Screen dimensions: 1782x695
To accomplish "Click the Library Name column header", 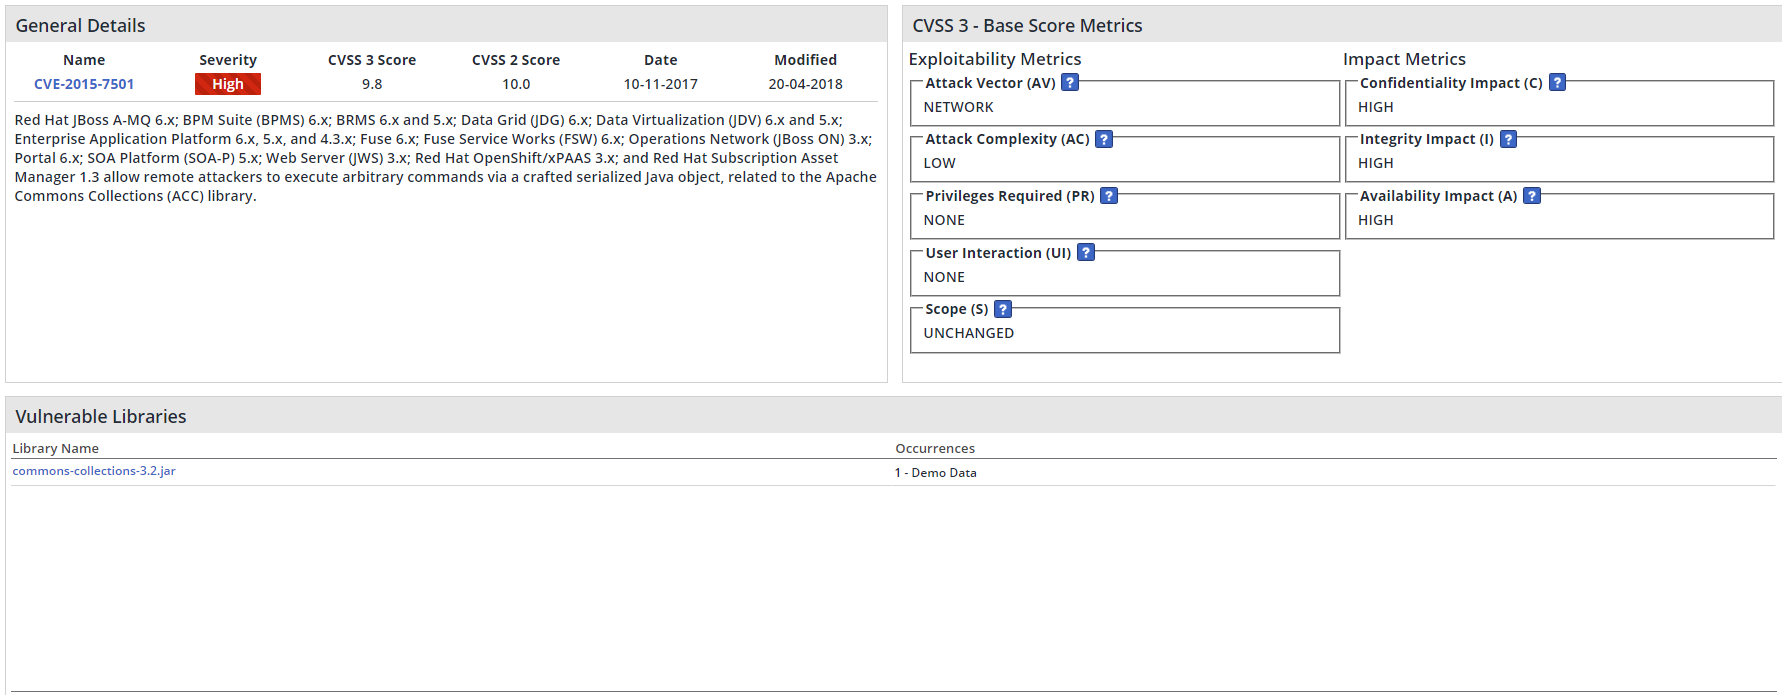I will (x=56, y=448).
